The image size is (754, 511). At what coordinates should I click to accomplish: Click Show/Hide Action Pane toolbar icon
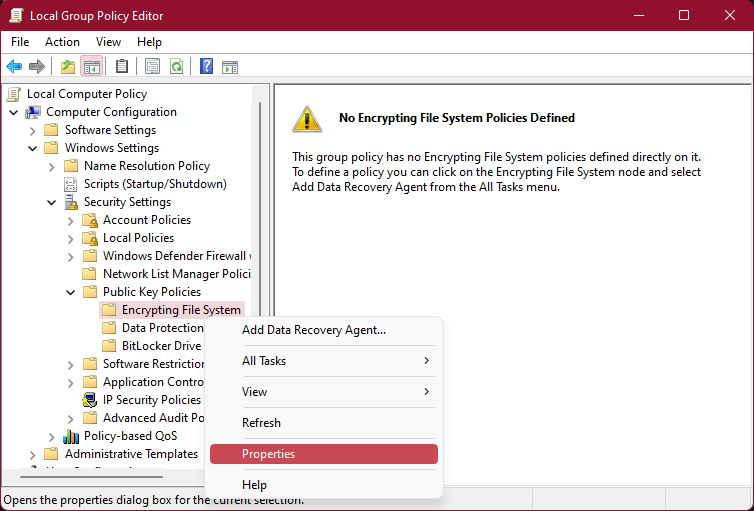(x=230, y=67)
